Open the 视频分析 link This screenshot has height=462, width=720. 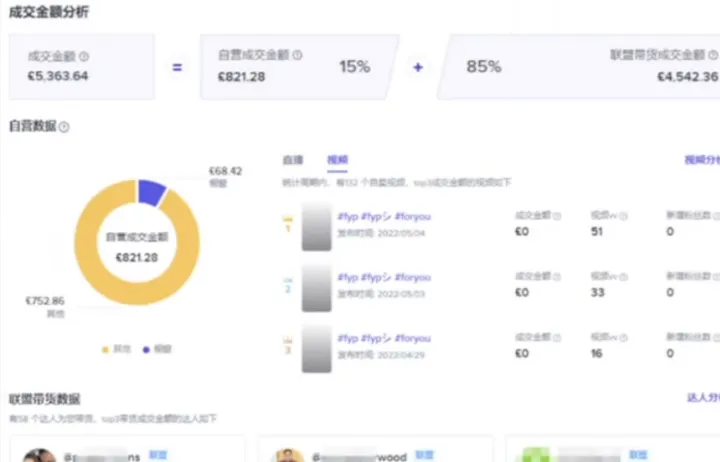(702, 160)
